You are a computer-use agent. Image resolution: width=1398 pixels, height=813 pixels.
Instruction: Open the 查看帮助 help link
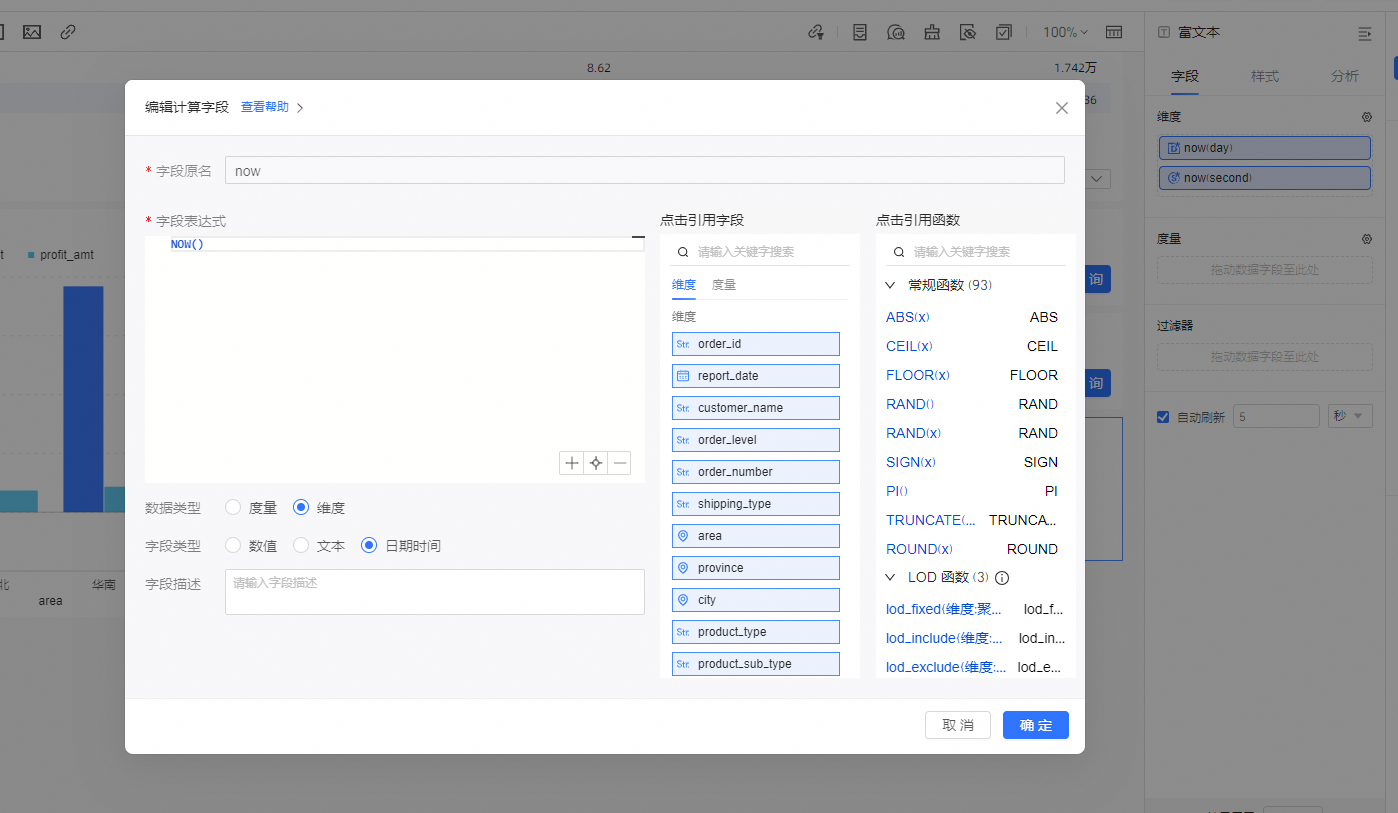click(265, 107)
